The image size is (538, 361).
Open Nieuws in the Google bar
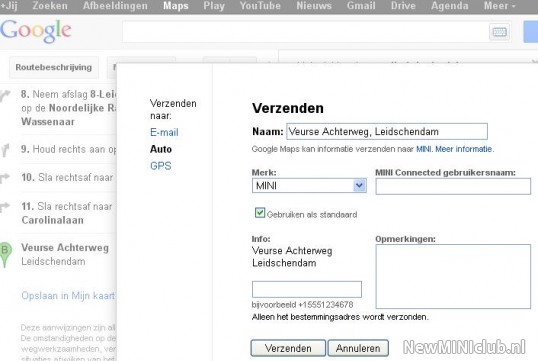(x=314, y=6)
